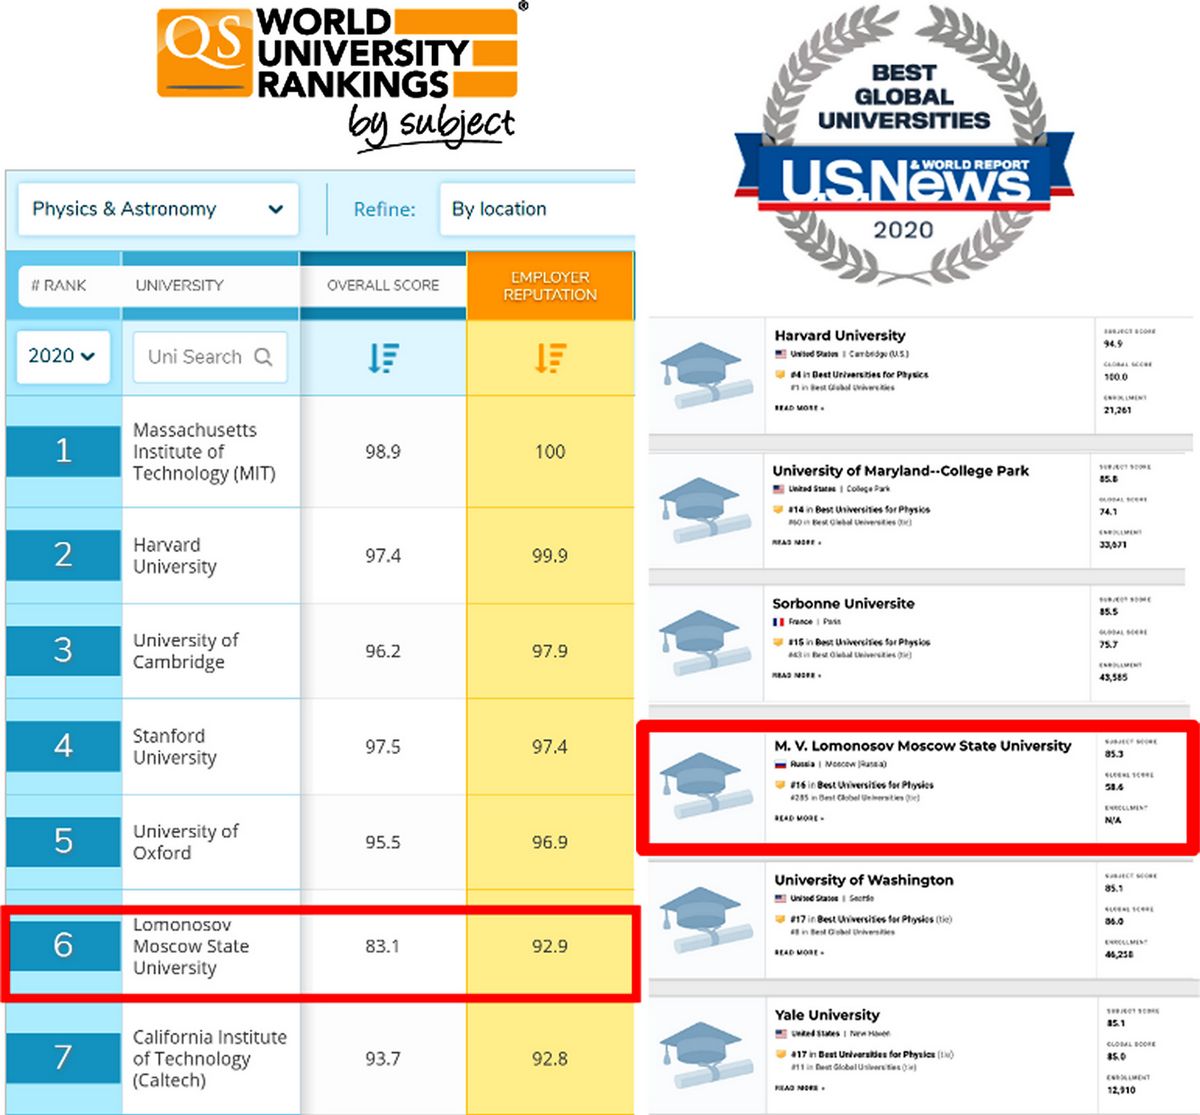The width and height of the screenshot is (1200, 1115).
Task: Open the By location refine dropdown
Action: 537,209
